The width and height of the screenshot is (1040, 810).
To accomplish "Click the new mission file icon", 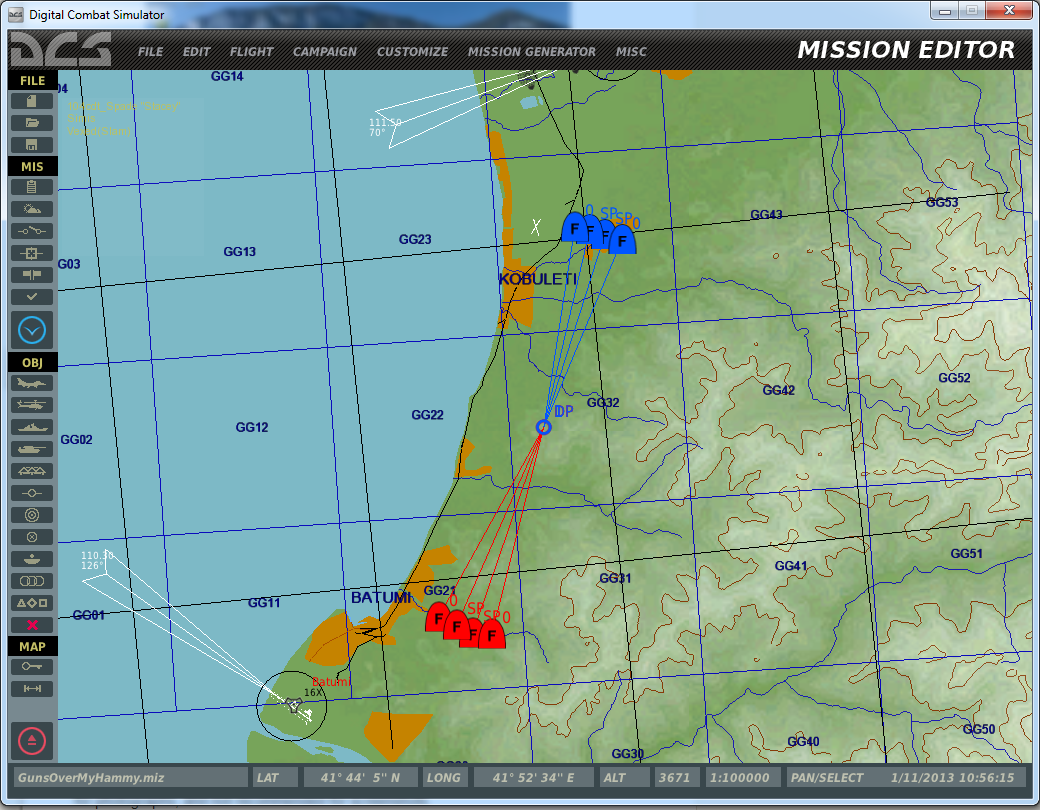I will (32, 101).
